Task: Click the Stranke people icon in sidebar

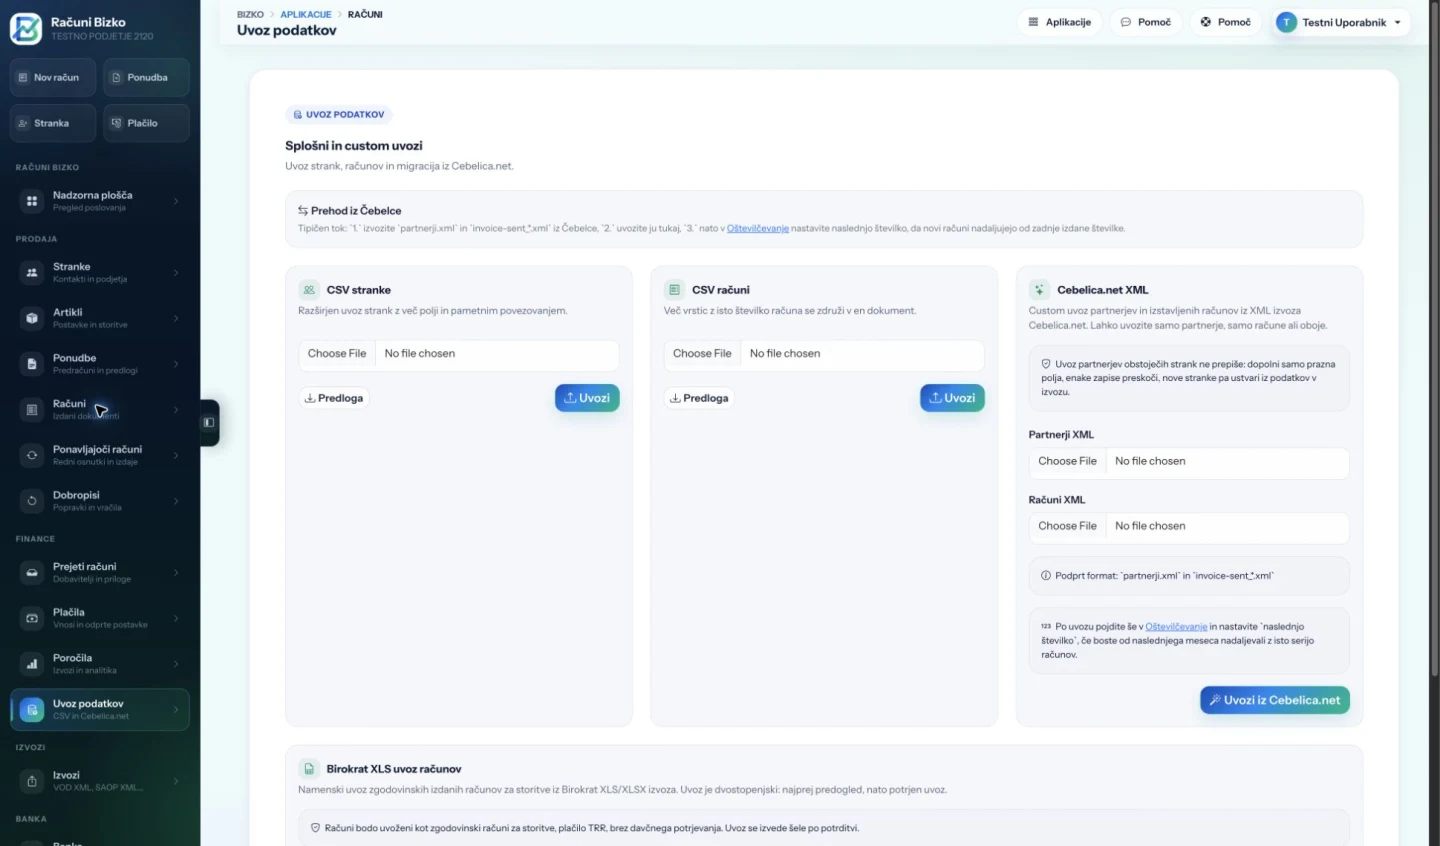Action: 32,272
